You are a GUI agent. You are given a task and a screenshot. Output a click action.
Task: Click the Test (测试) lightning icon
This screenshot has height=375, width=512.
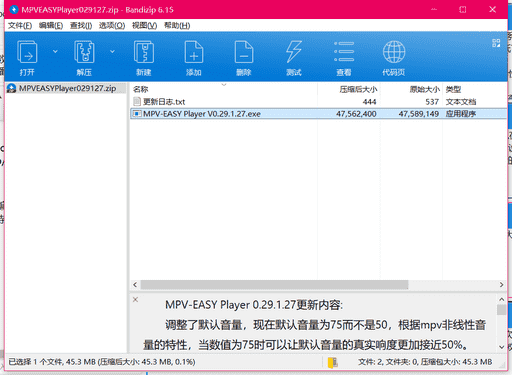pyautogui.click(x=294, y=52)
